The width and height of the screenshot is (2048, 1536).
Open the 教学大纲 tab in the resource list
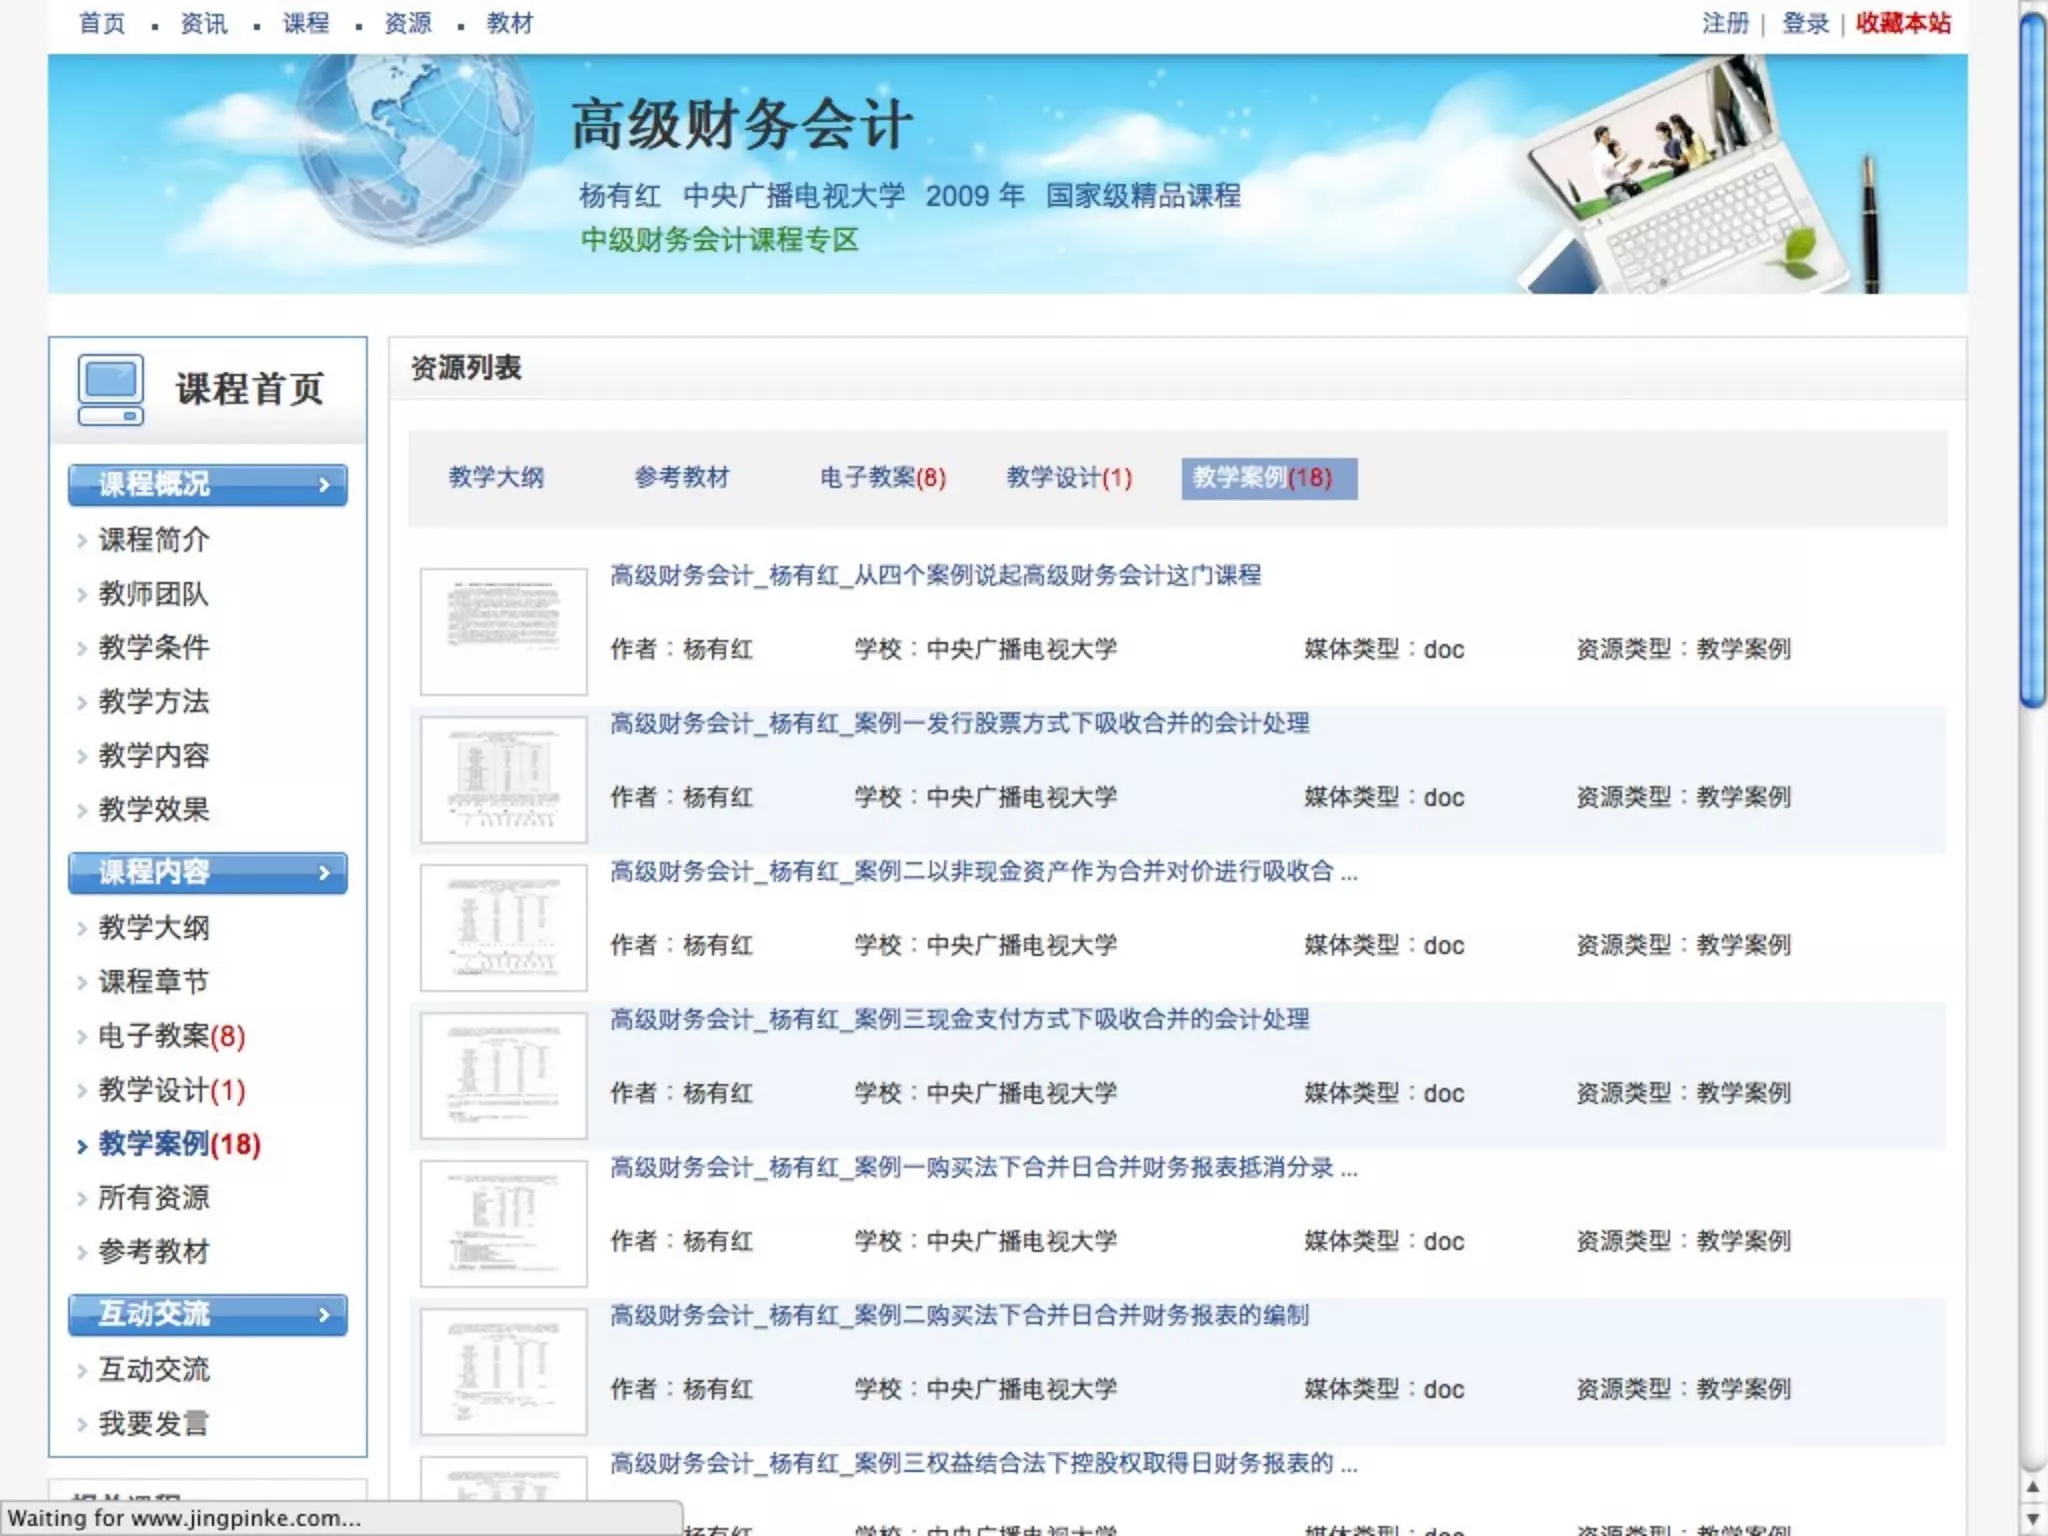(x=496, y=477)
